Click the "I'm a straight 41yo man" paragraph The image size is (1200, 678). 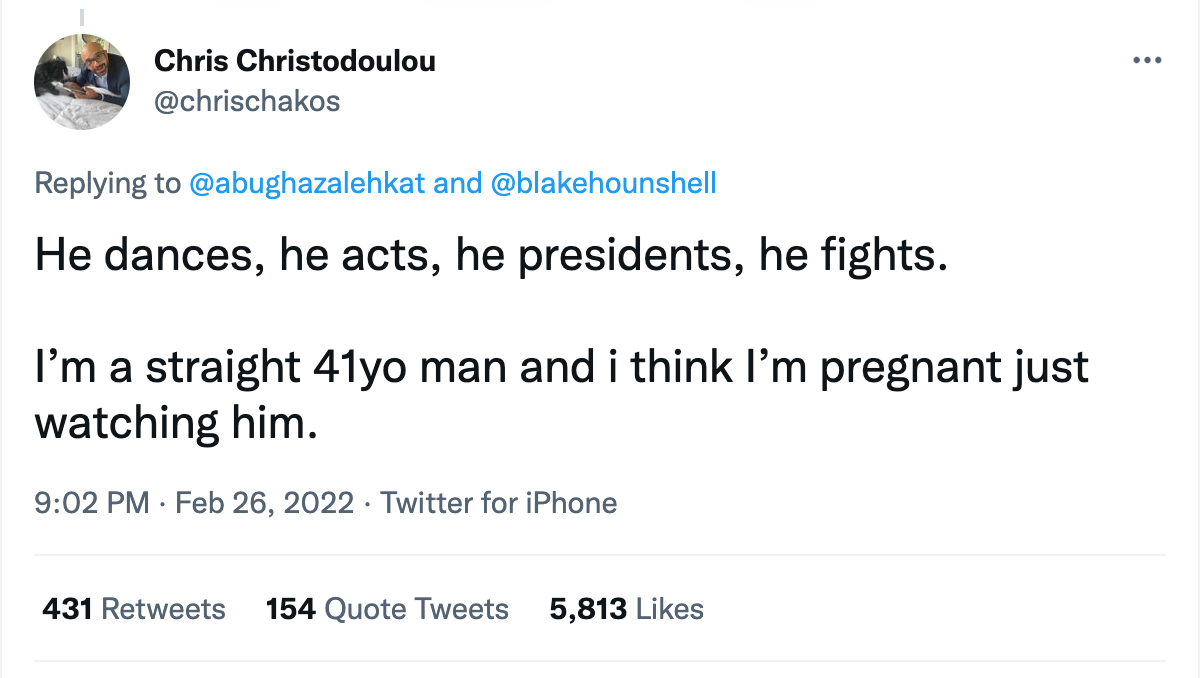[x=561, y=368]
